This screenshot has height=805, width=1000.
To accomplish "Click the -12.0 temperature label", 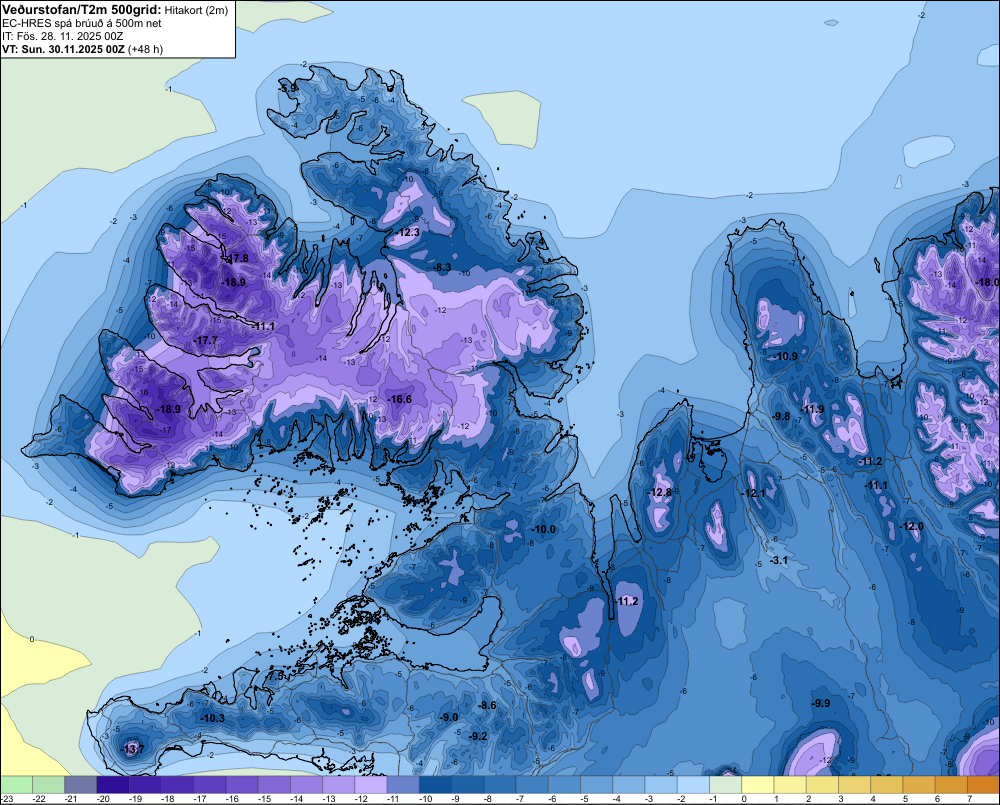I will pyautogui.click(x=911, y=526).
